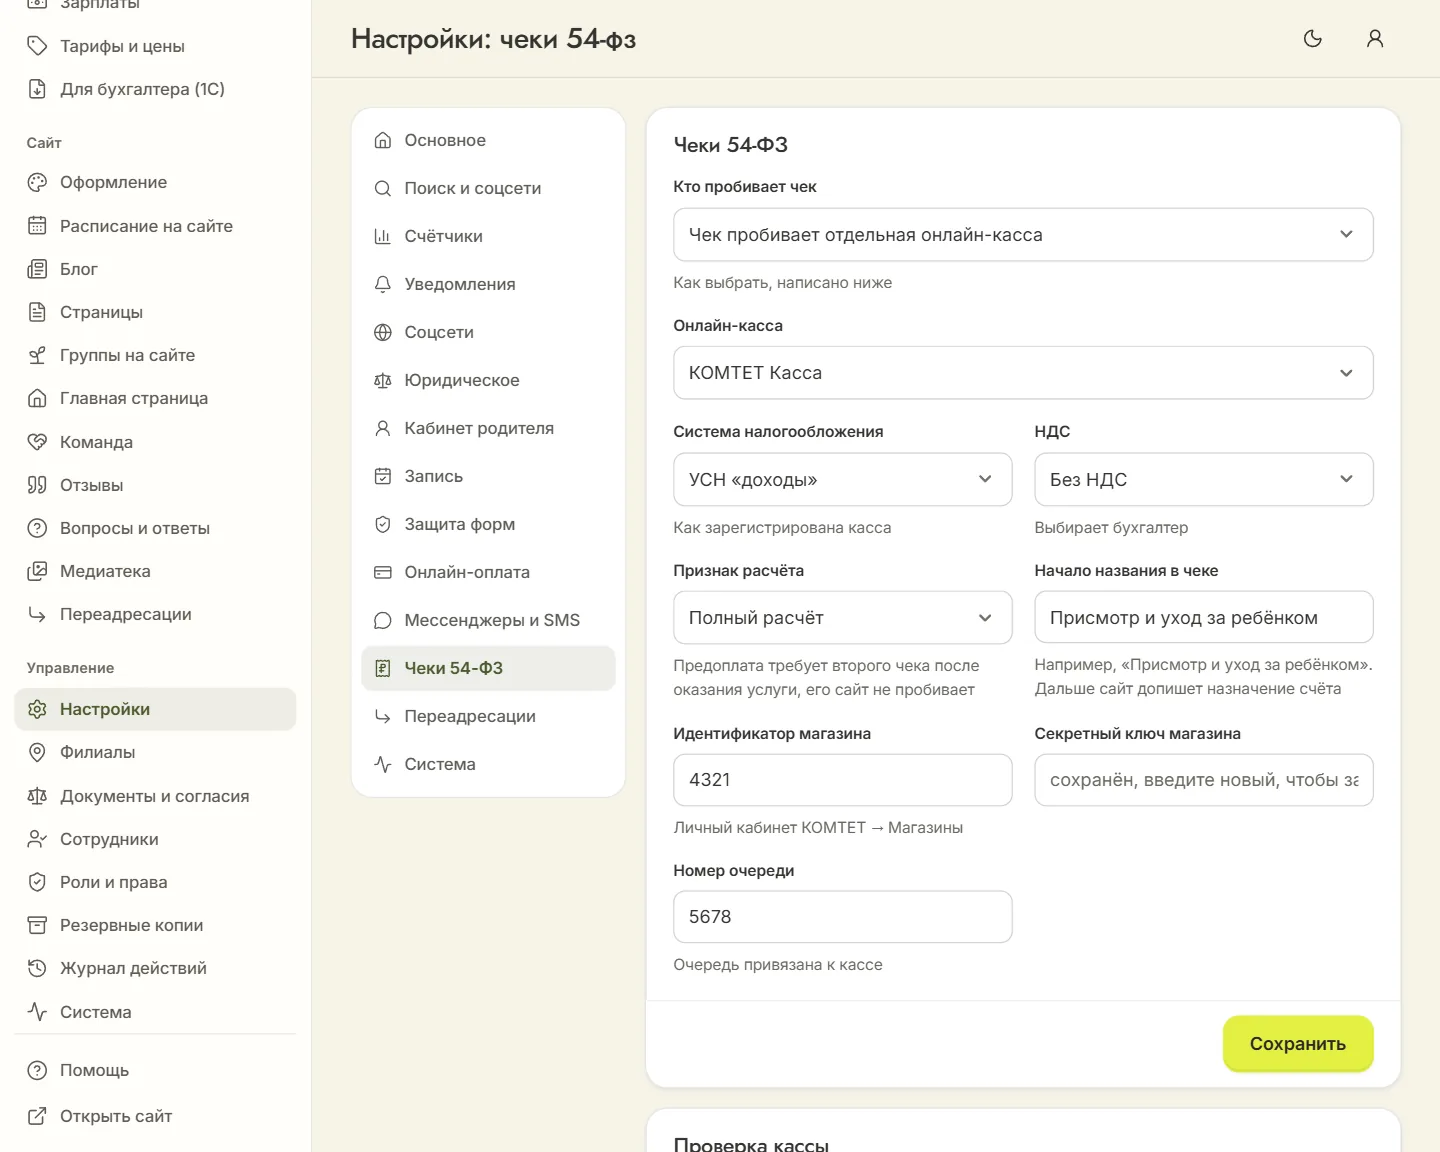1440x1152 pixels.
Task: Expand the Онлайн-касса dropdown showing КОМТЕТ Касса
Action: (1023, 373)
